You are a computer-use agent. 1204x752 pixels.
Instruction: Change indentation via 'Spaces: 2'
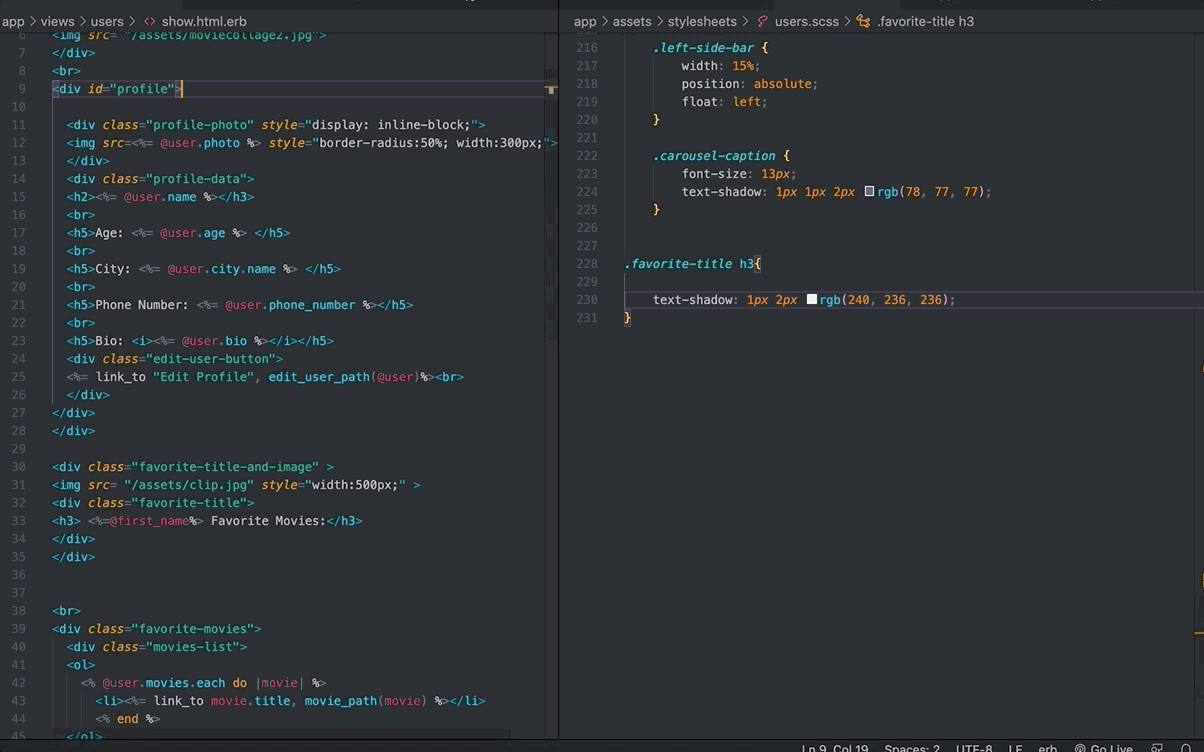pos(912,747)
